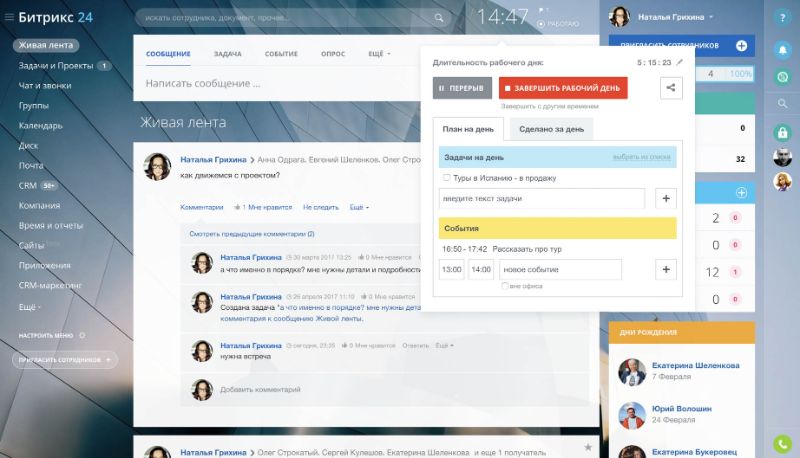Screen dimensions: 800x458
Task: Open notifications bell icon in right bar
Action: pyautogui.click(x=782, y=48)
